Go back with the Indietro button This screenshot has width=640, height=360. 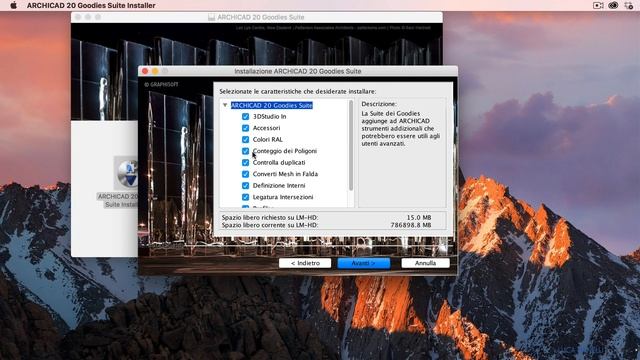pyautogui.click(x=305, y=263)
